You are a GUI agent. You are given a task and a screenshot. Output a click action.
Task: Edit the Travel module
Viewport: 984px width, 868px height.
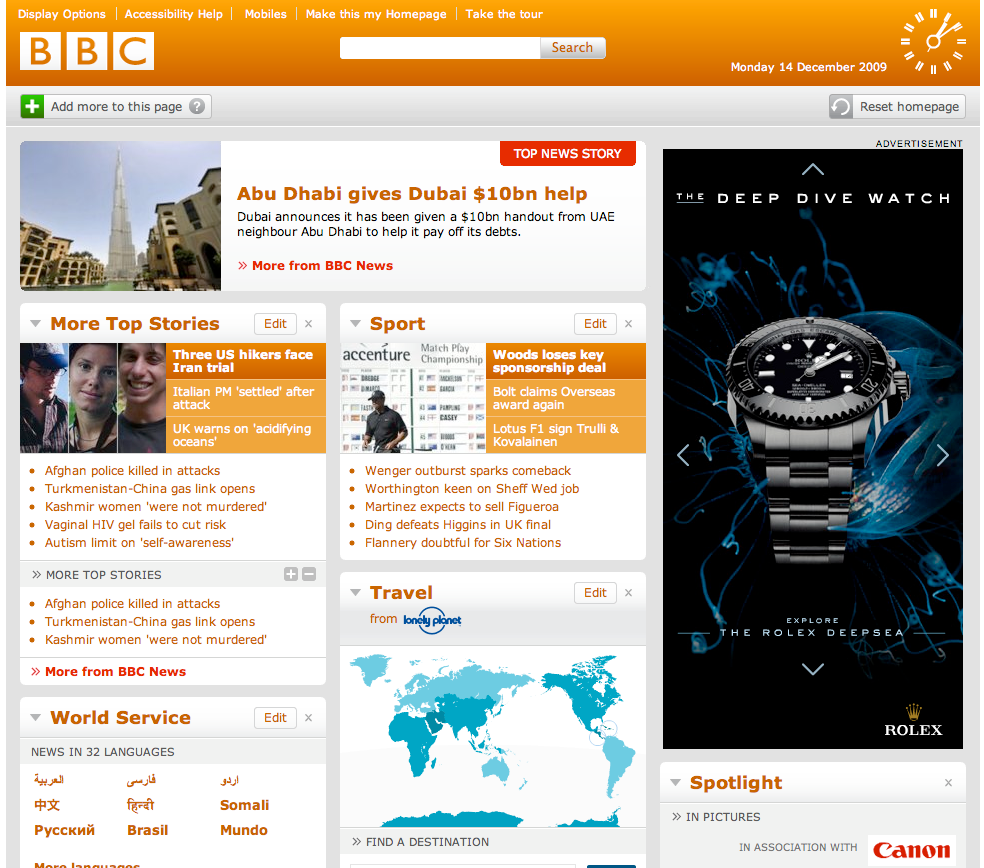[595, 592]
